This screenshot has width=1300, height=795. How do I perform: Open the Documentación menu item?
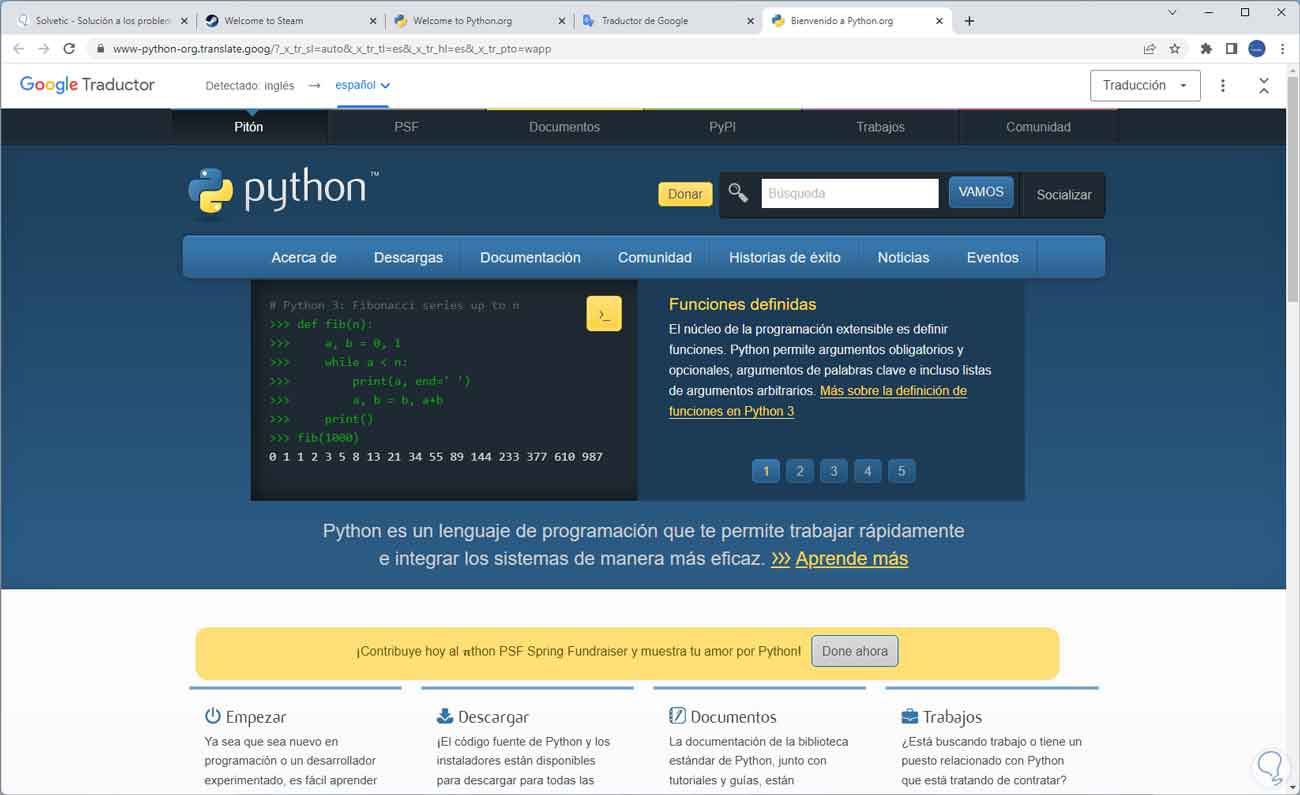530,257
